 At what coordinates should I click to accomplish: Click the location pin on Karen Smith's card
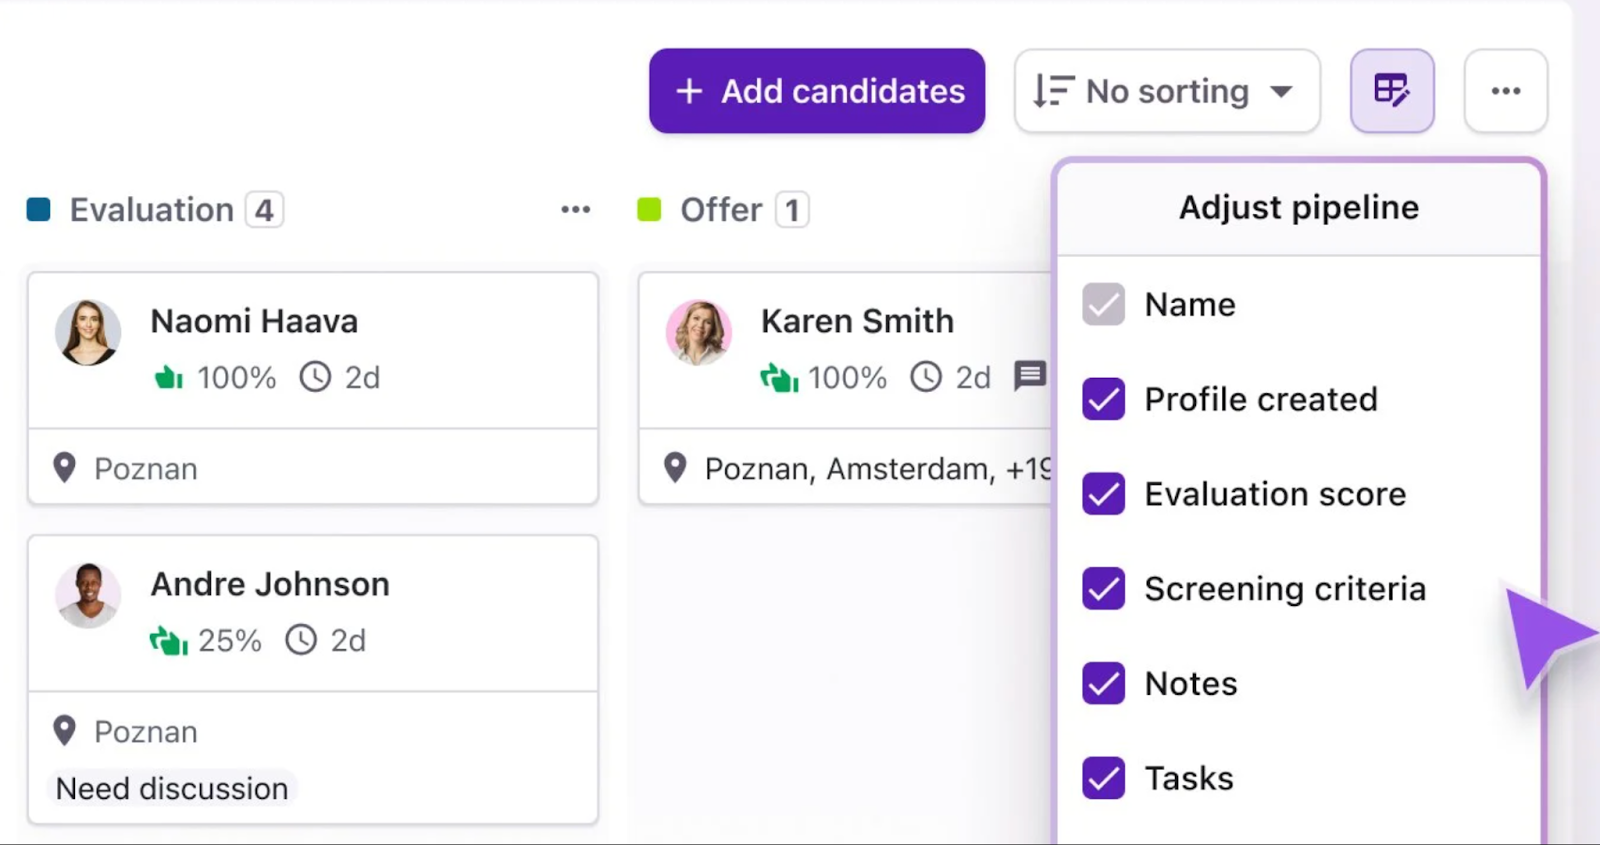(675, 468)
